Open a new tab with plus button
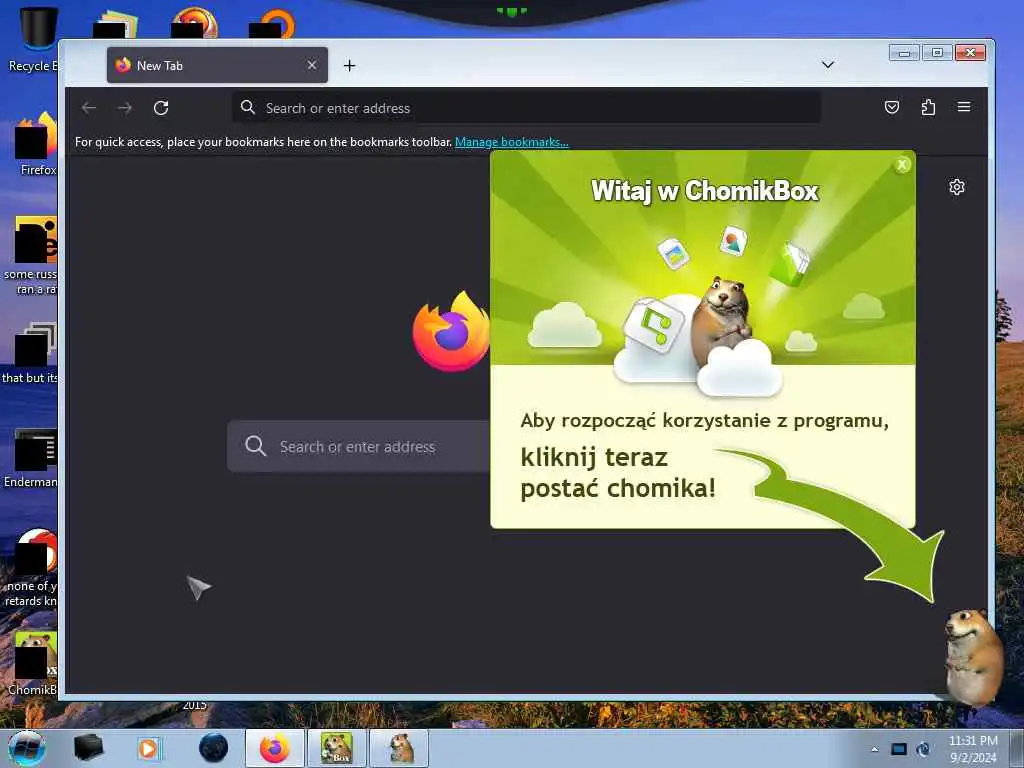 coord(349,65)
